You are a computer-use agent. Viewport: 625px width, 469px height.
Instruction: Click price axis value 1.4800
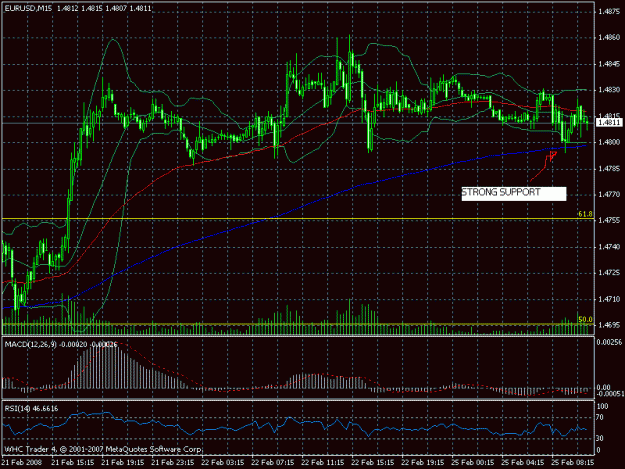coord(609,142)
